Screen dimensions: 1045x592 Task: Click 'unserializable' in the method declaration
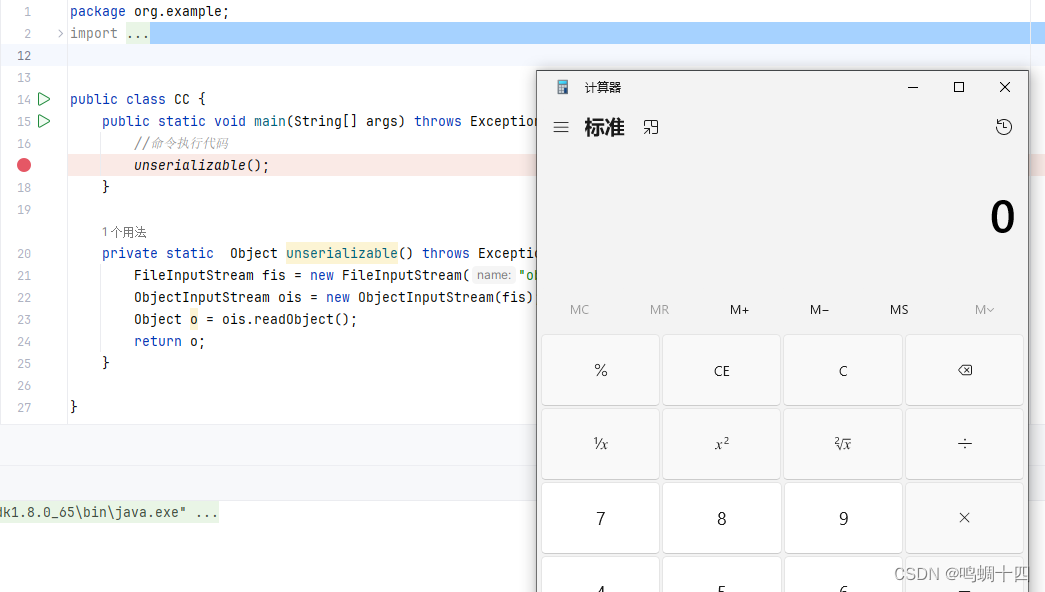[x=342, y=253]
